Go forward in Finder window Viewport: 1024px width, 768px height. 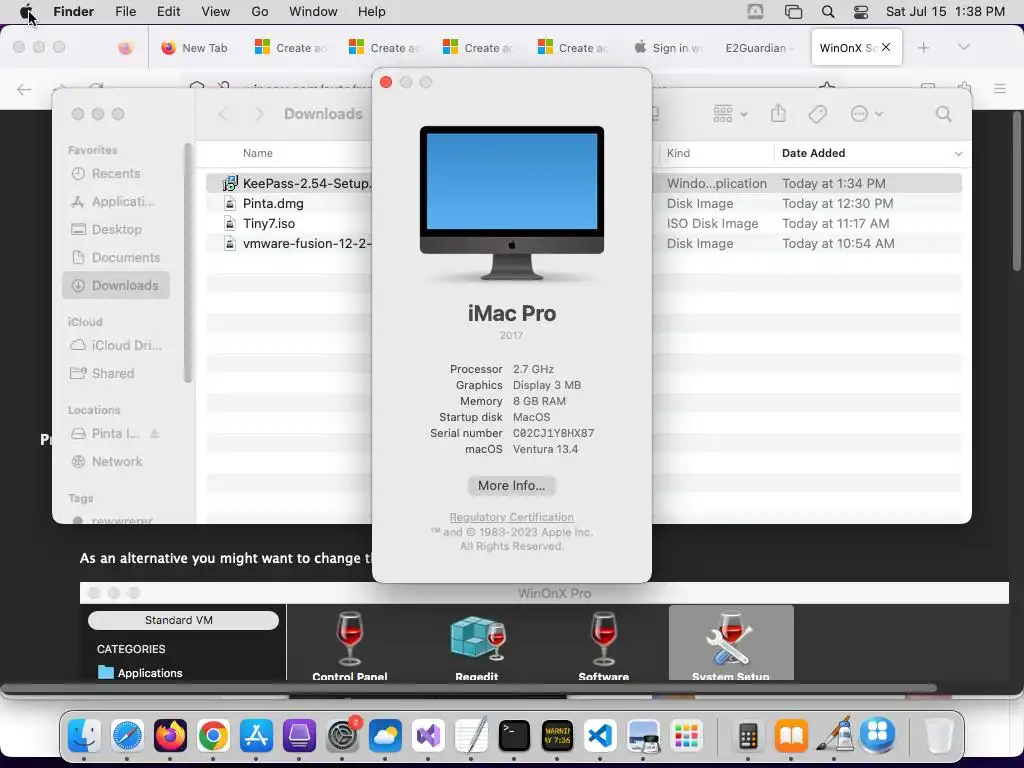tap(259, 114)
